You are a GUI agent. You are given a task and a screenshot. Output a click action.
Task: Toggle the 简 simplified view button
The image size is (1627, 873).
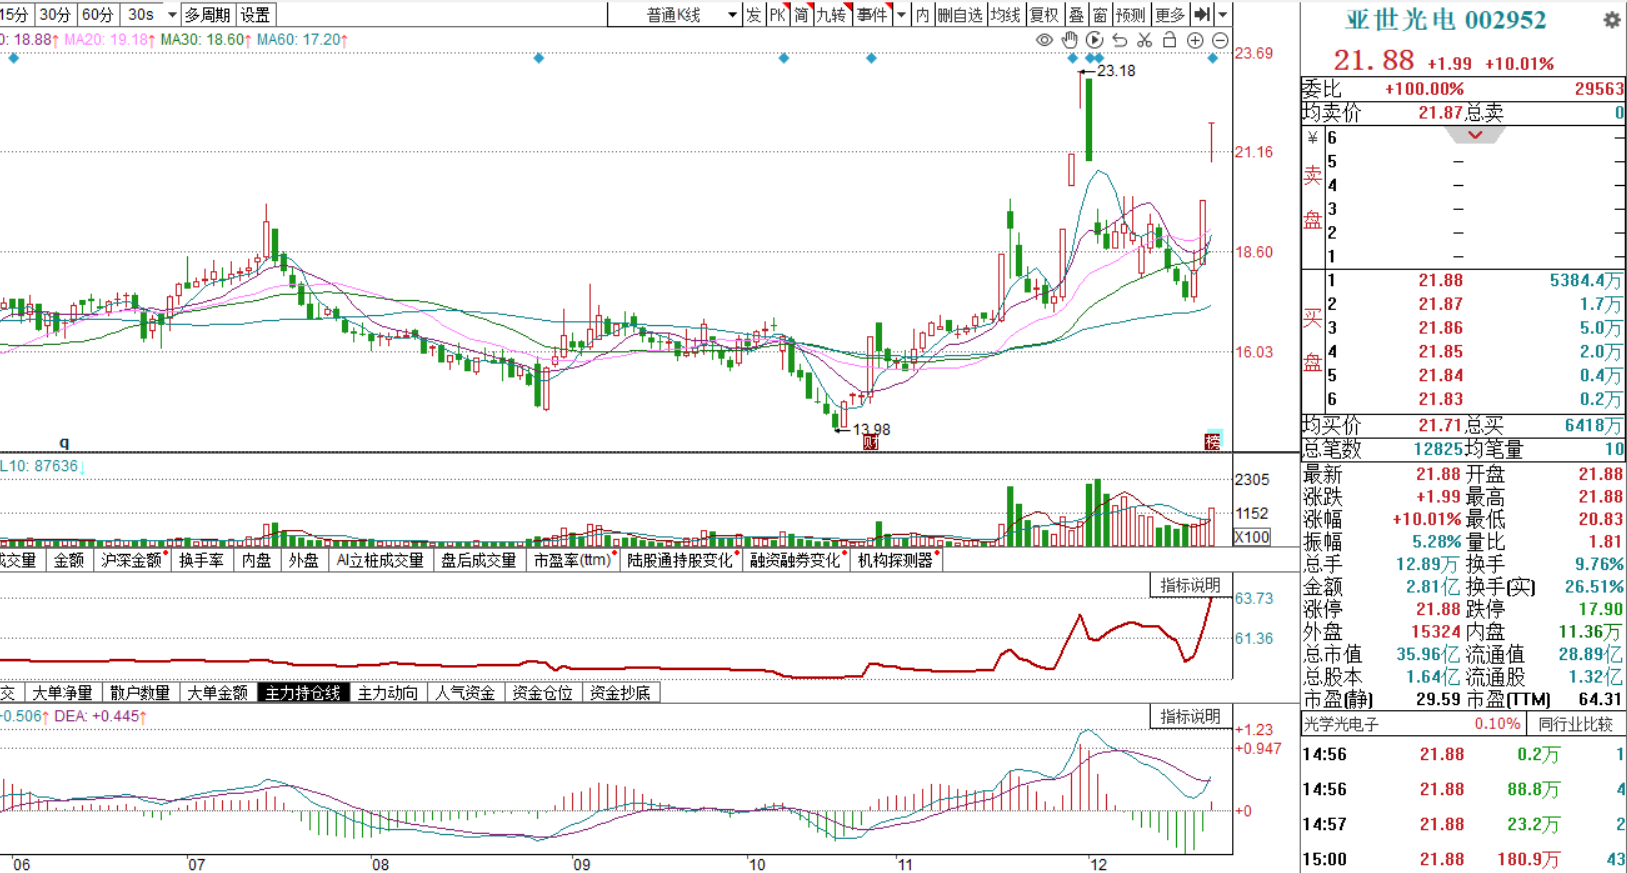[801, 14]
